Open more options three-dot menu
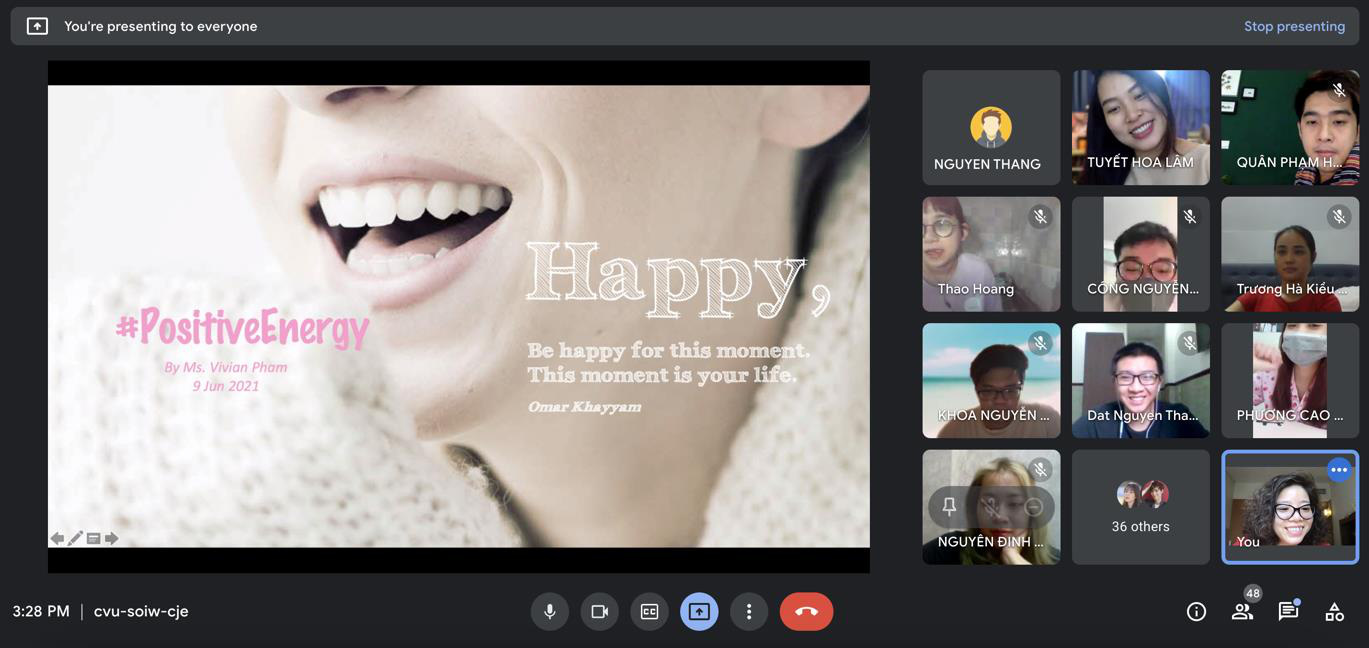The width and height of the screenshot is (1369, 648). (749, 612)
